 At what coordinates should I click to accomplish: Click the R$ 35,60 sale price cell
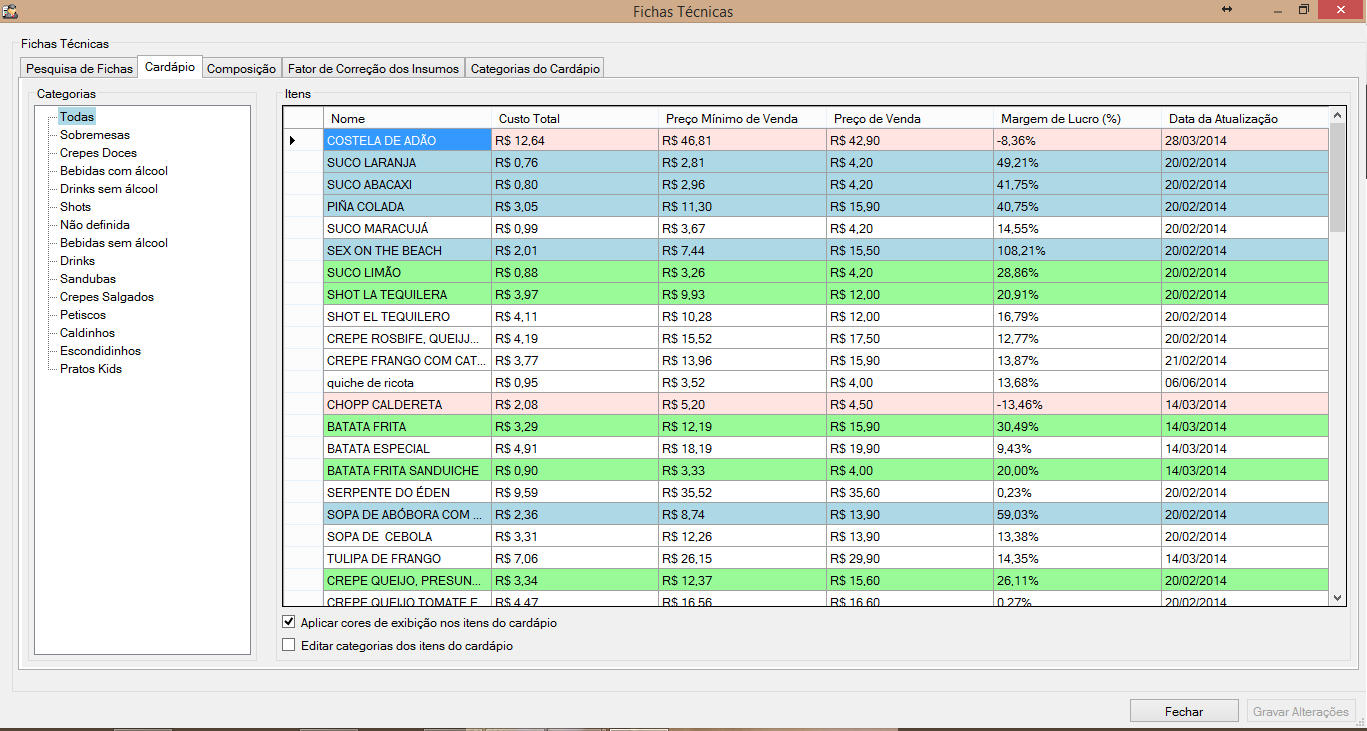tap(910, 493)
